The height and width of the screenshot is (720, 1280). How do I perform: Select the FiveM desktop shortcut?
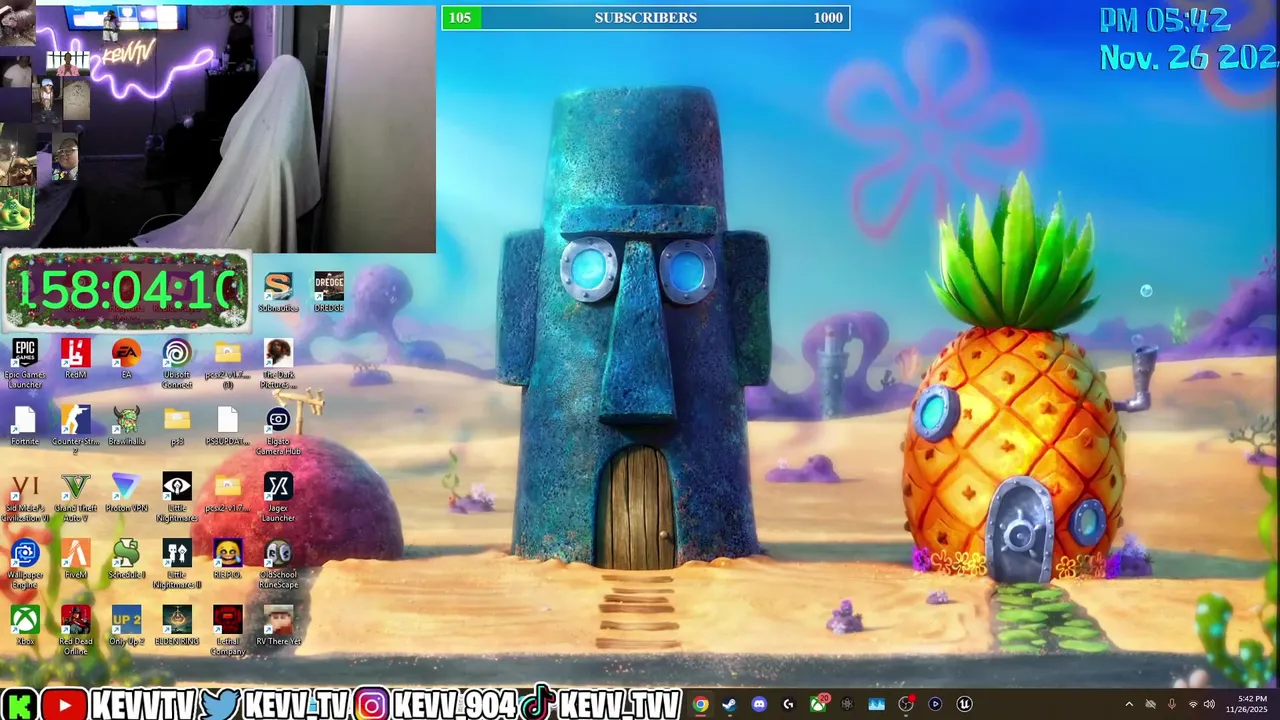[75, 560]
